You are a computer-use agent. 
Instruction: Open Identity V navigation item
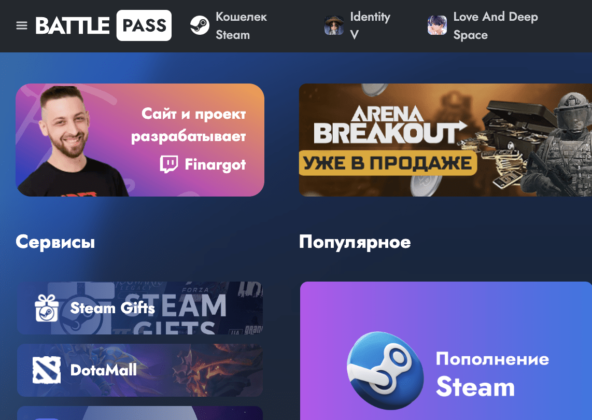(358, 26)
